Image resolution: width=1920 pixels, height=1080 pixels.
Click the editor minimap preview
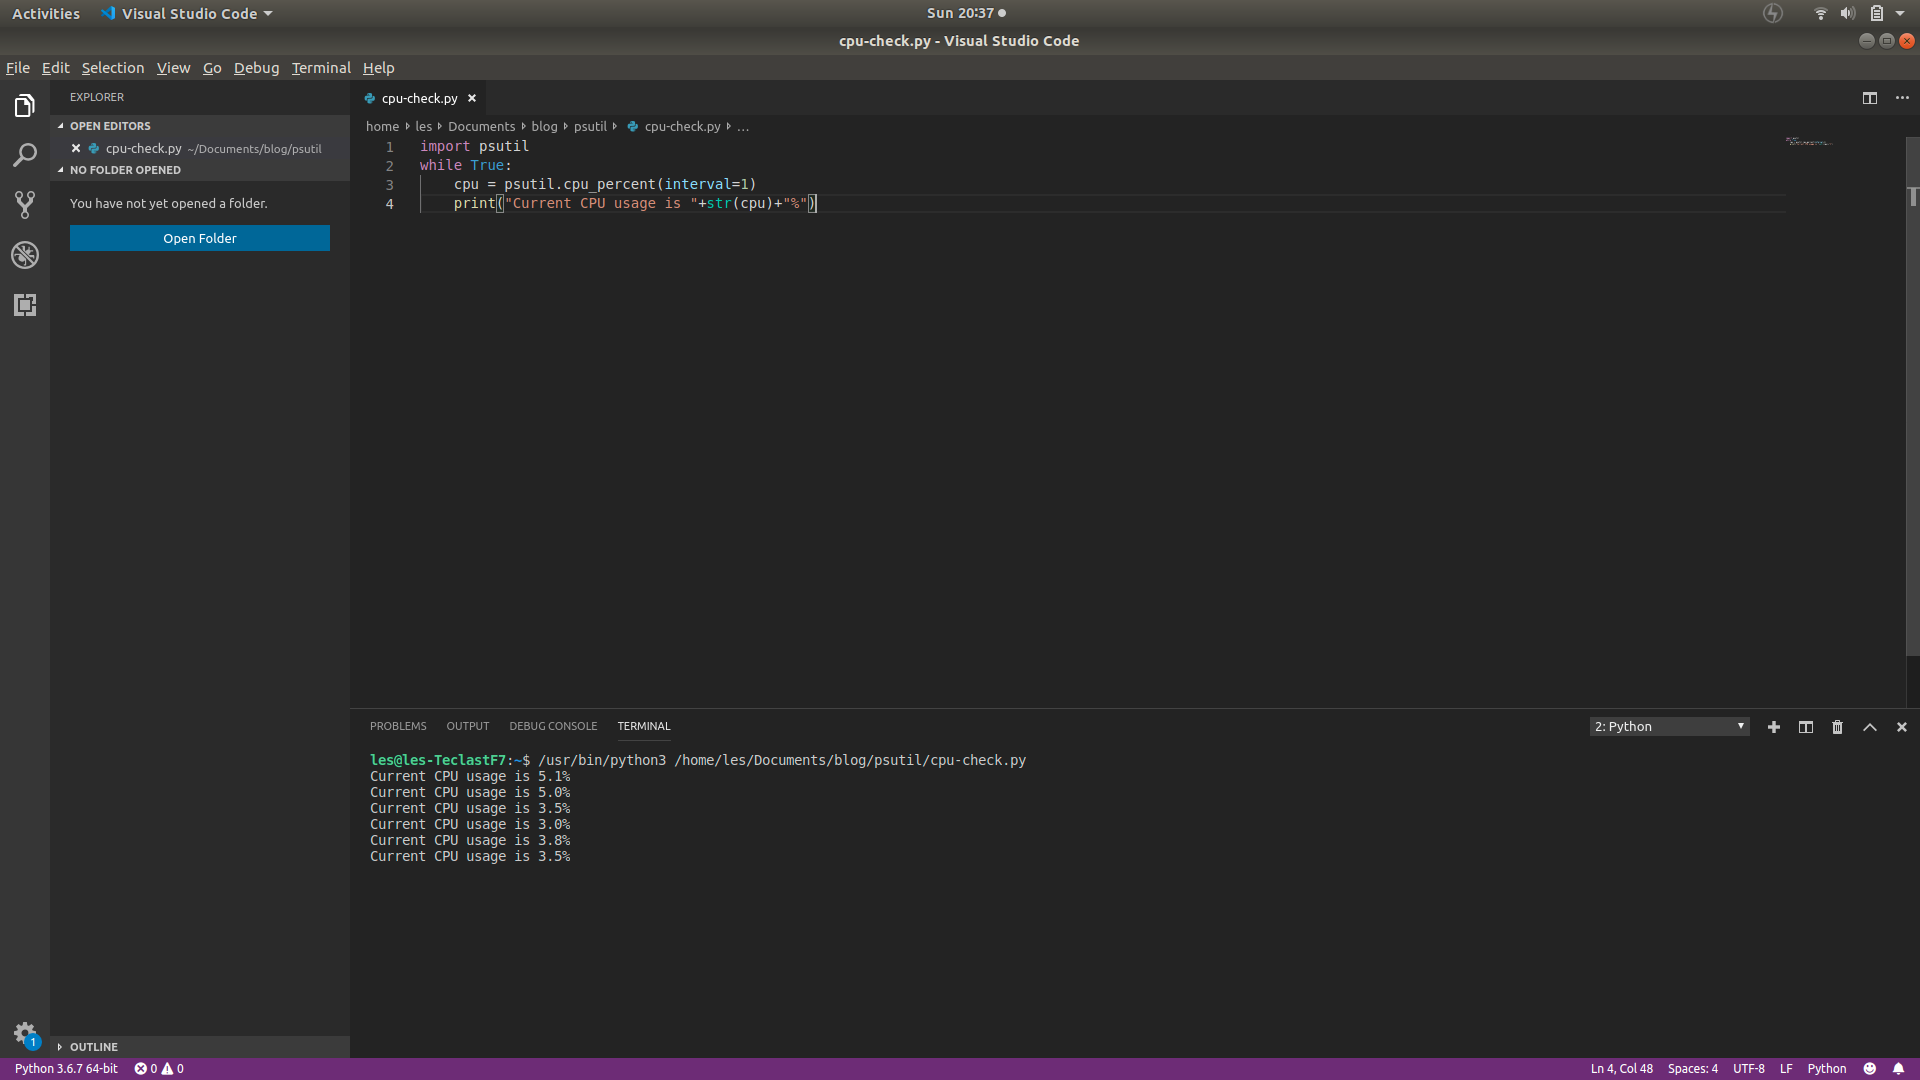point(1809,142)
